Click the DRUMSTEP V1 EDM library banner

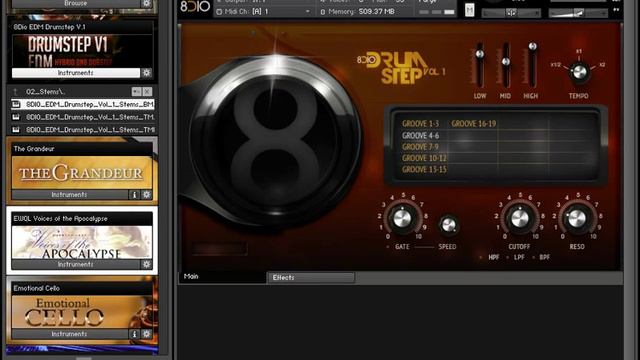tap(82, 51)
